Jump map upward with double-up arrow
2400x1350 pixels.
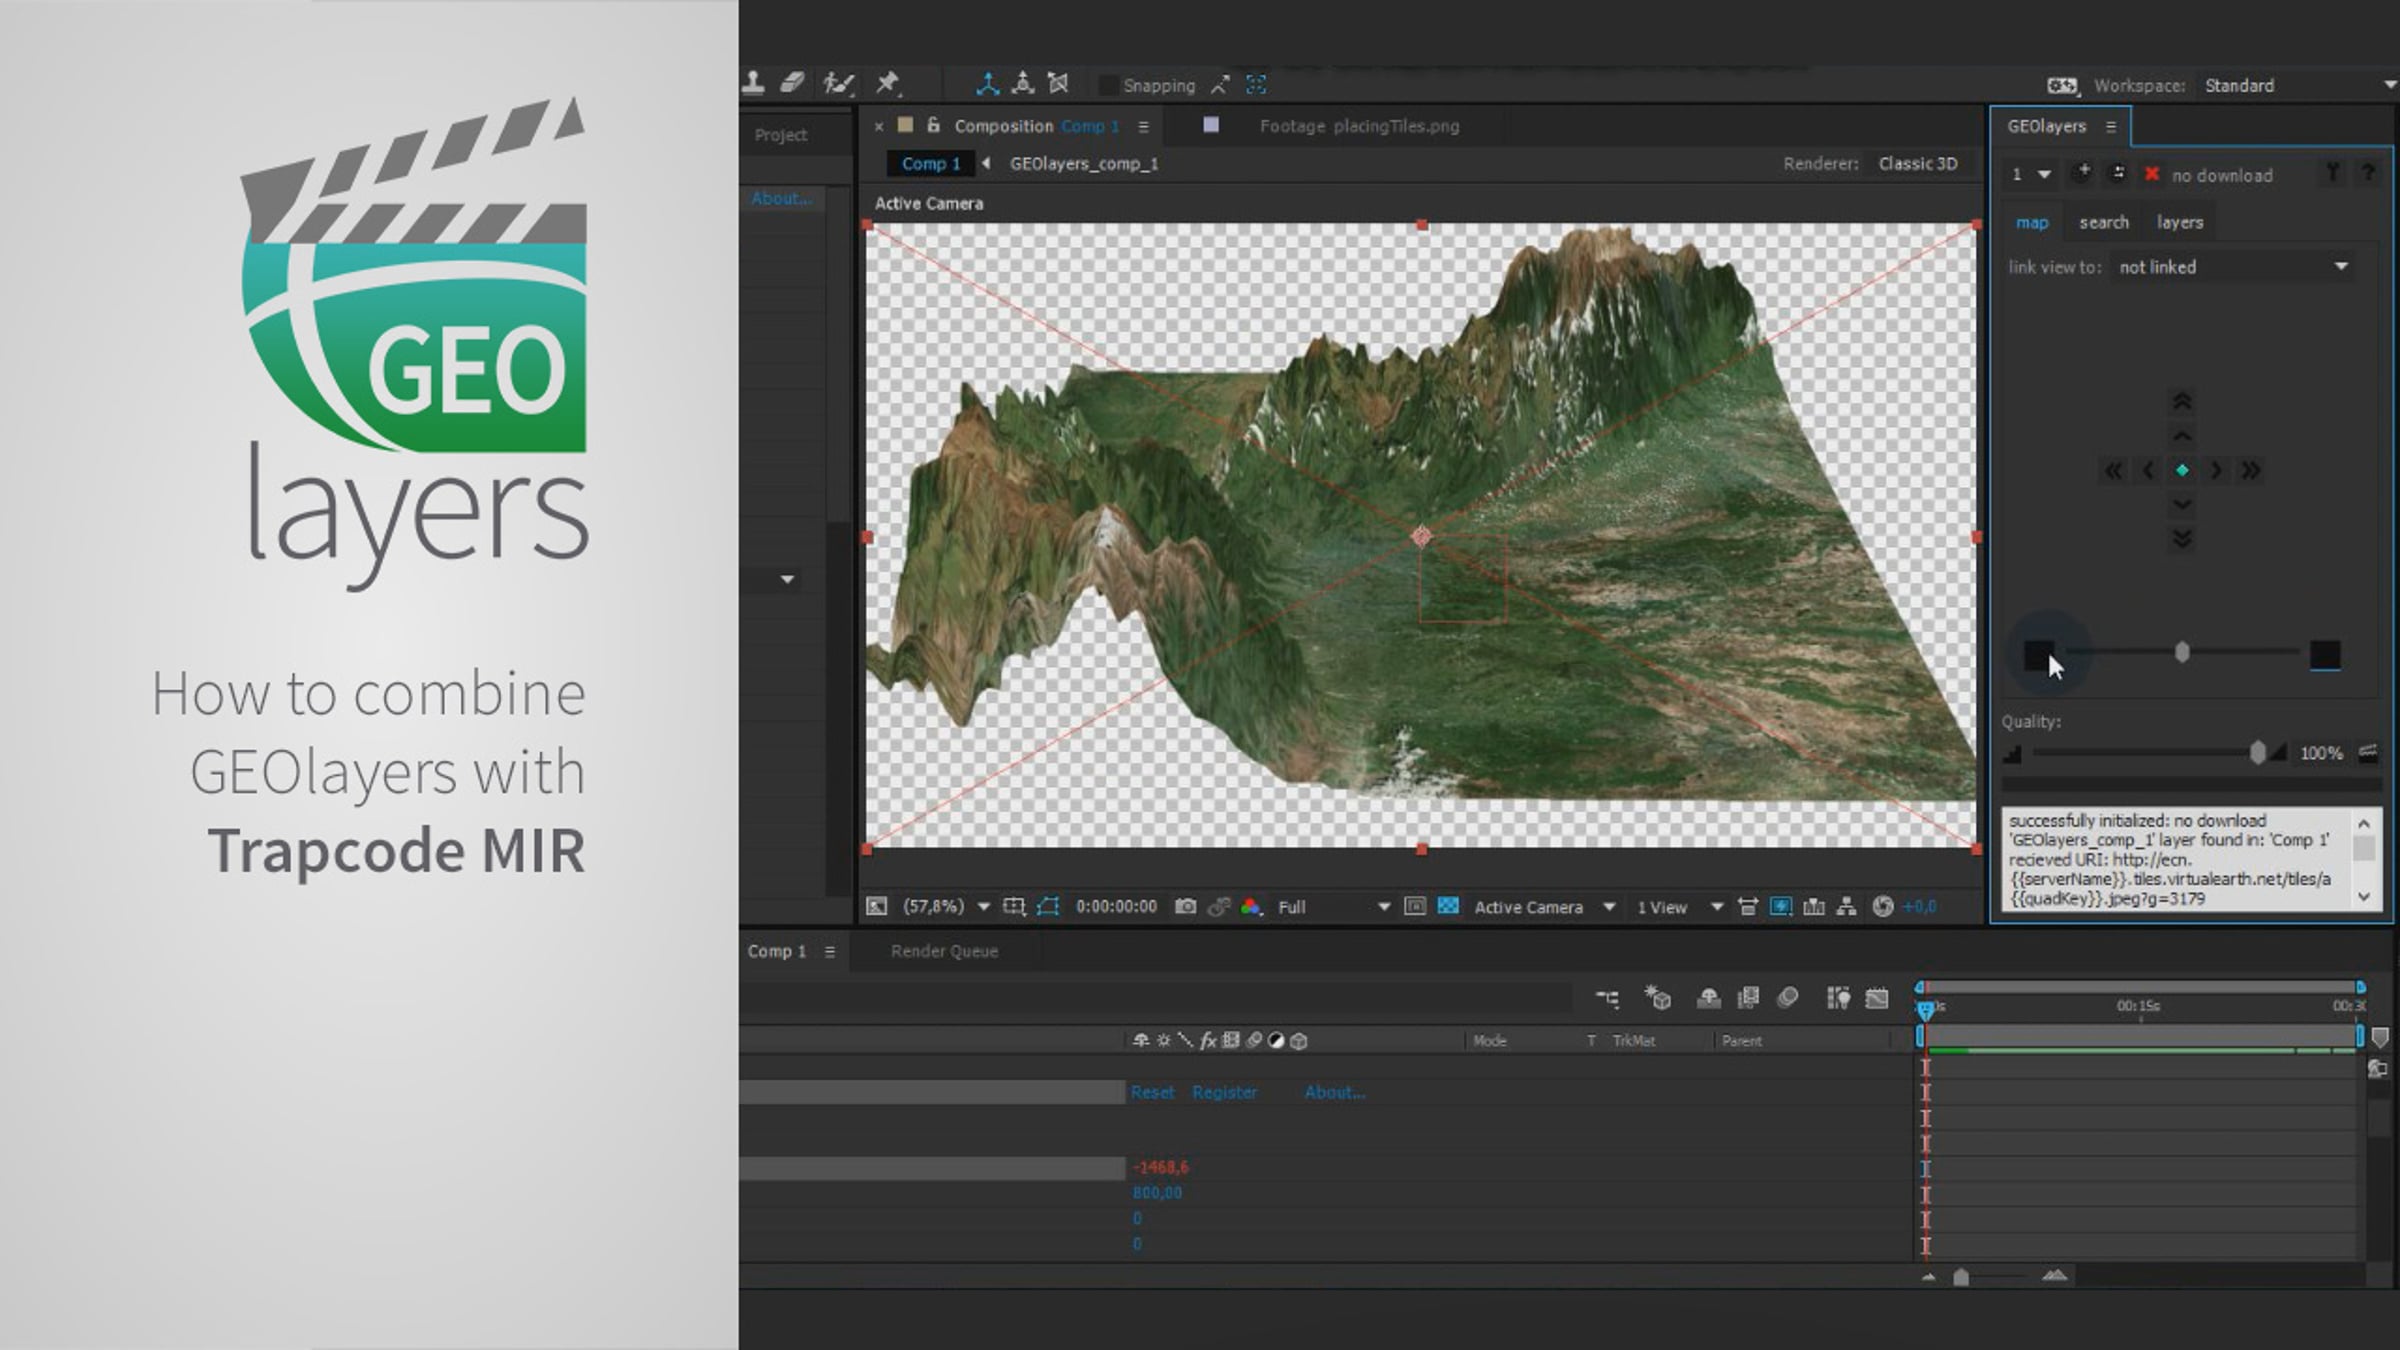click(x=2182, y=401)
